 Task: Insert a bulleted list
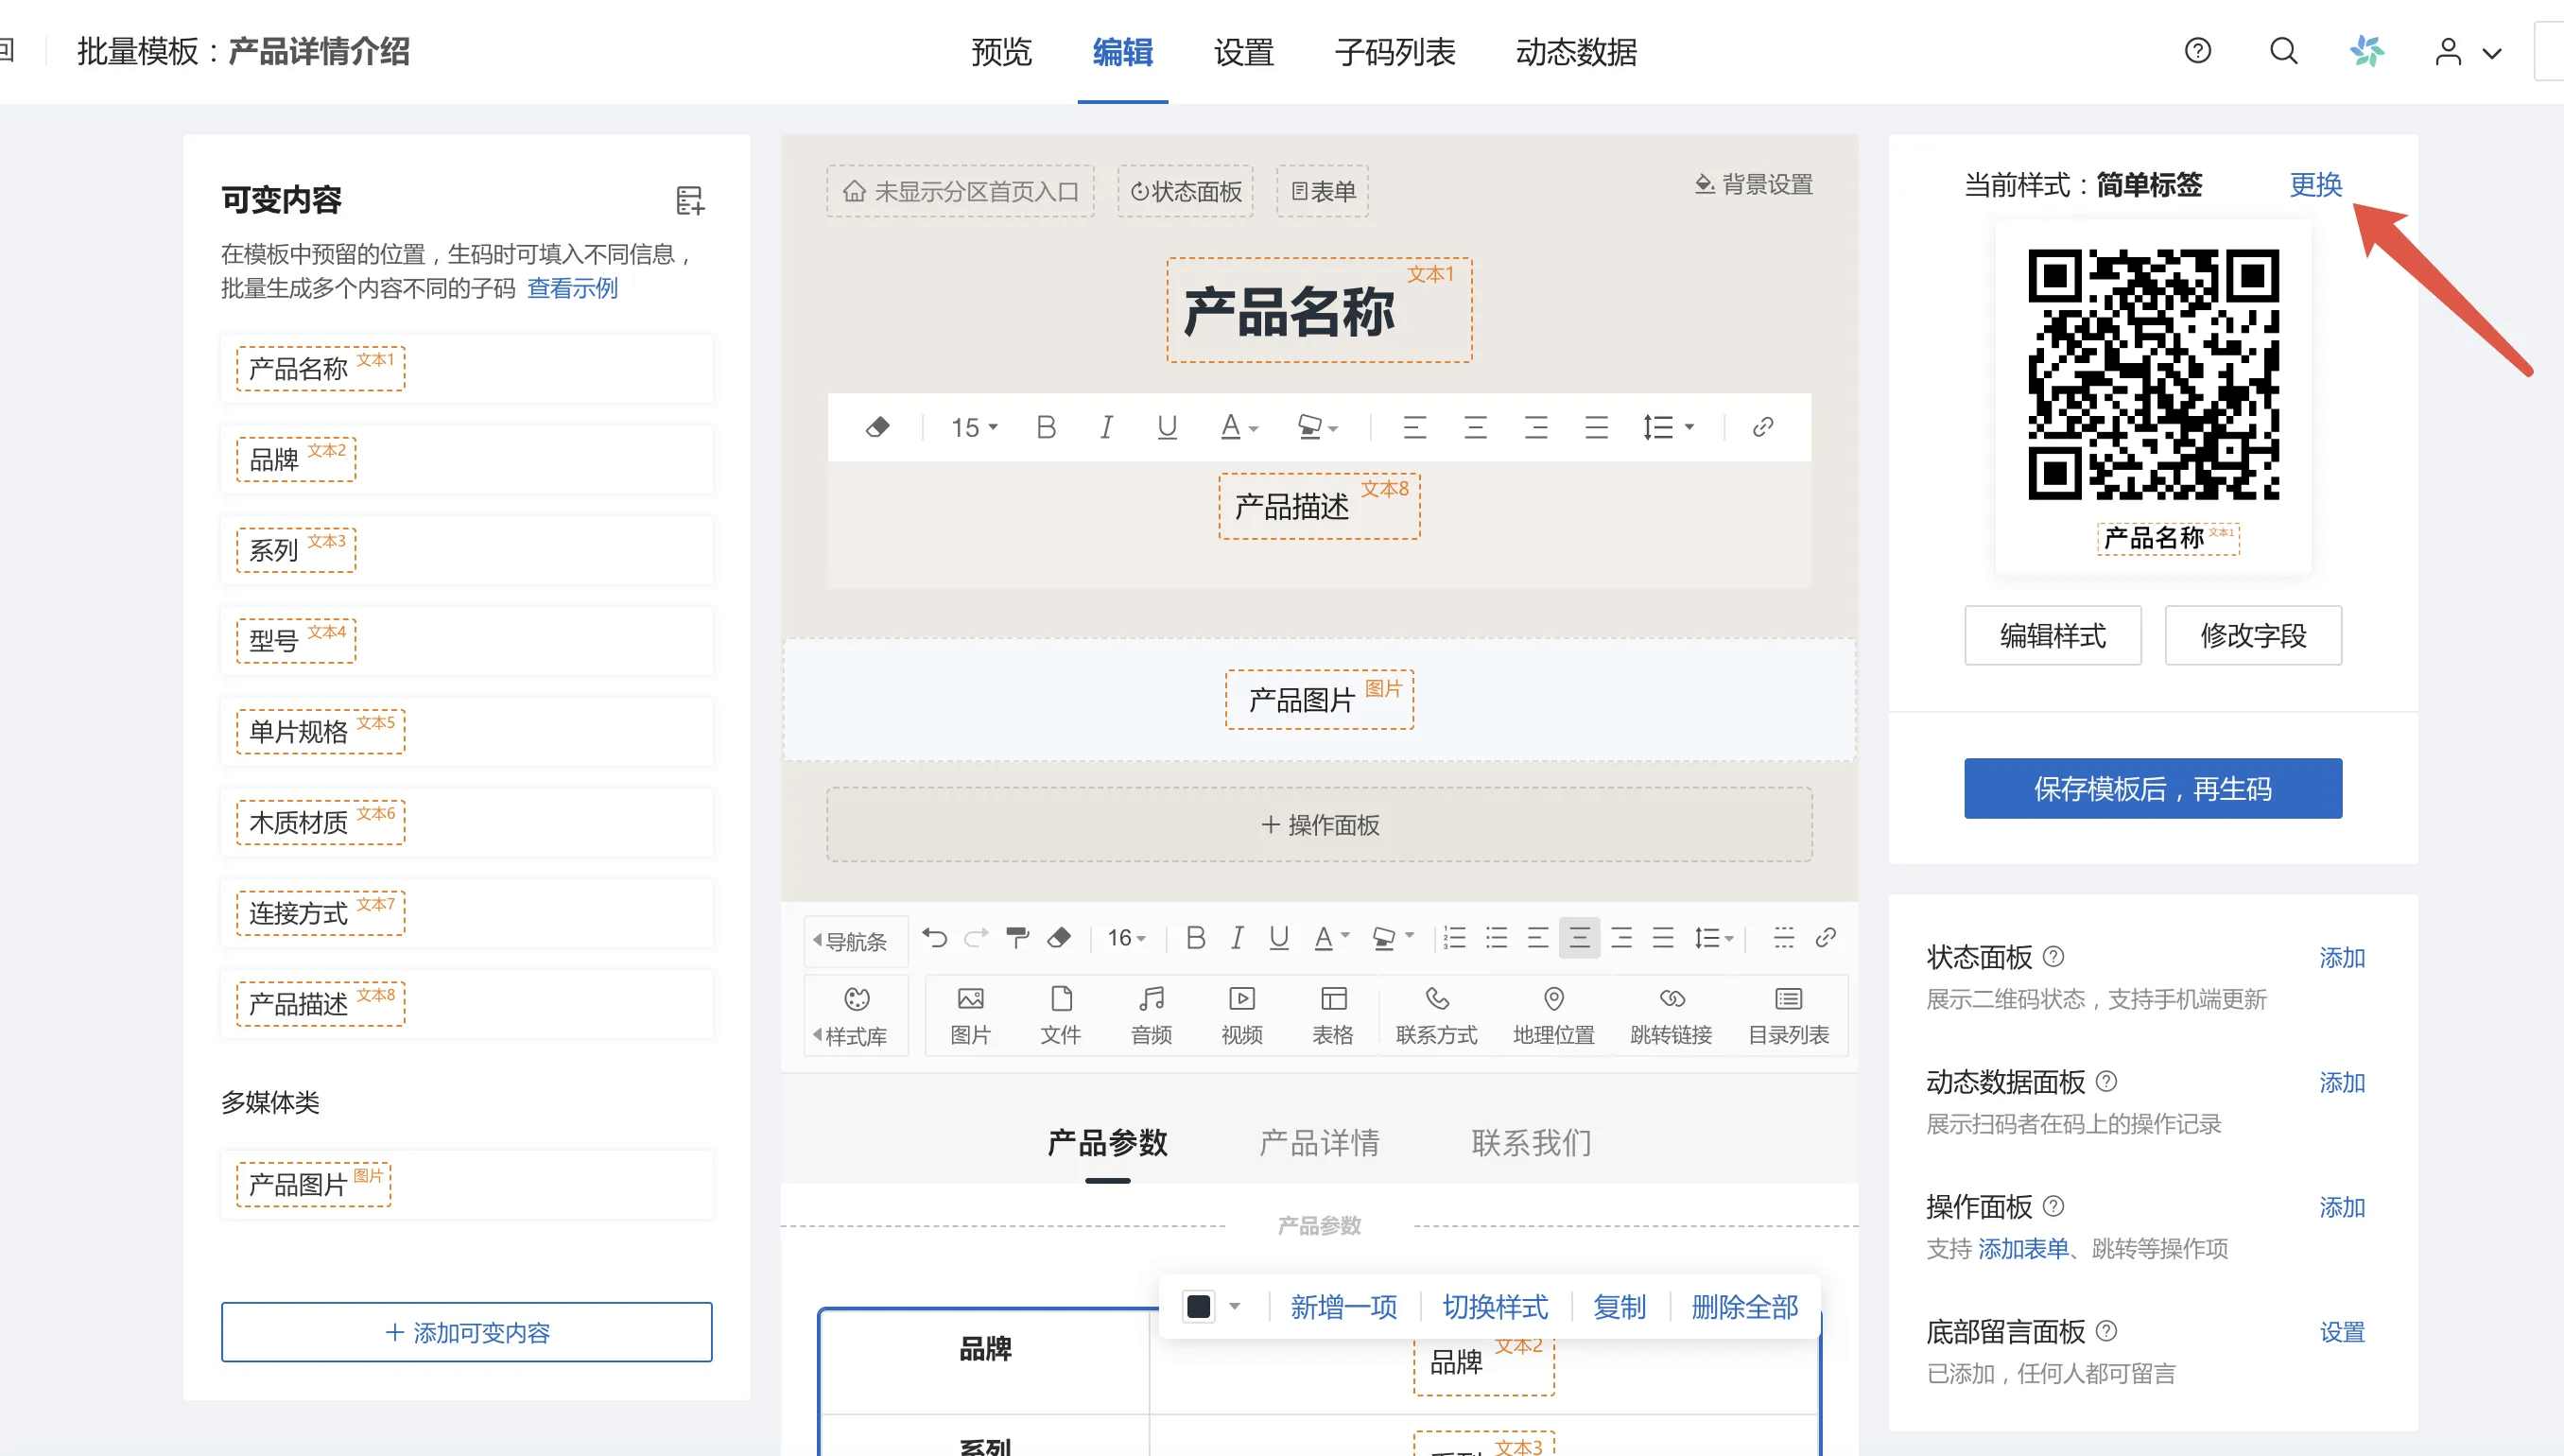(x=1496, y=938)
